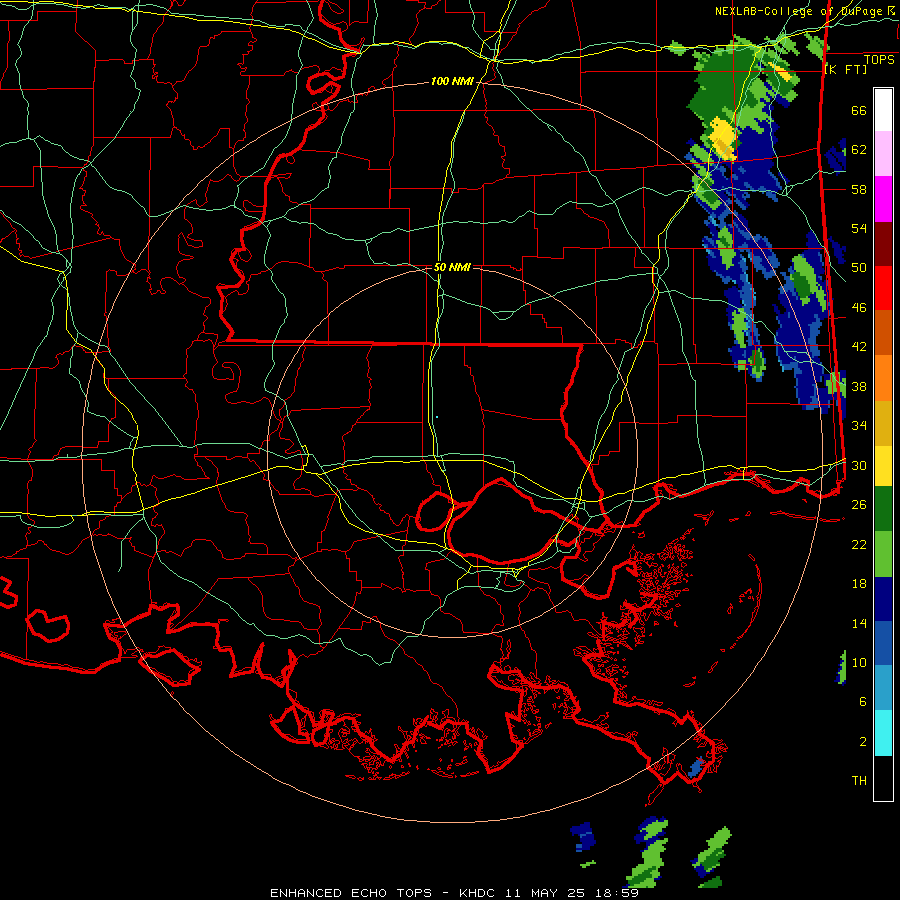Click the legend value 46
Screen dimensions: 900x900
(859, 308)
